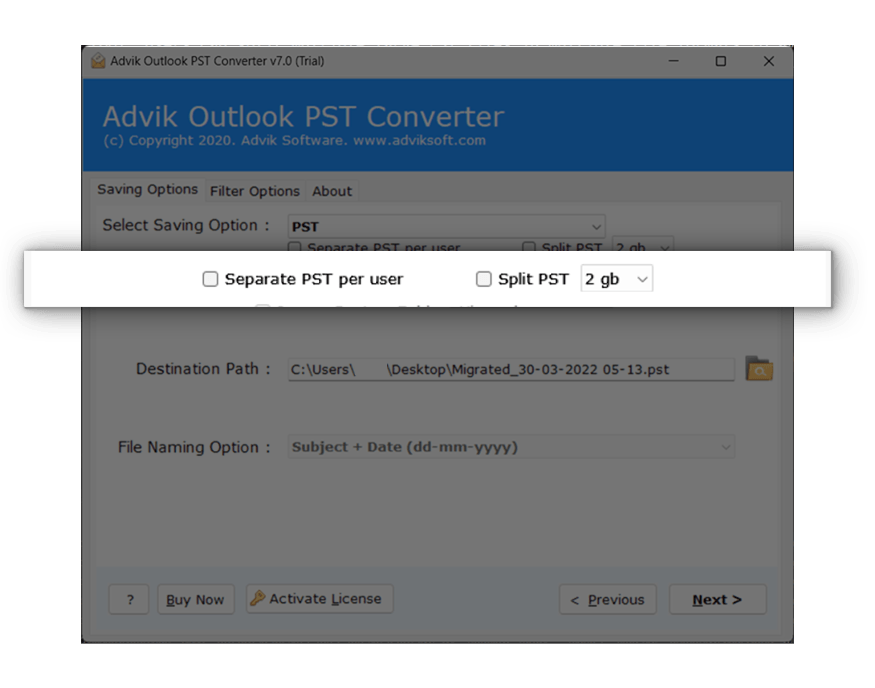Switch to the Saving Options tab

tap(147, 190)
